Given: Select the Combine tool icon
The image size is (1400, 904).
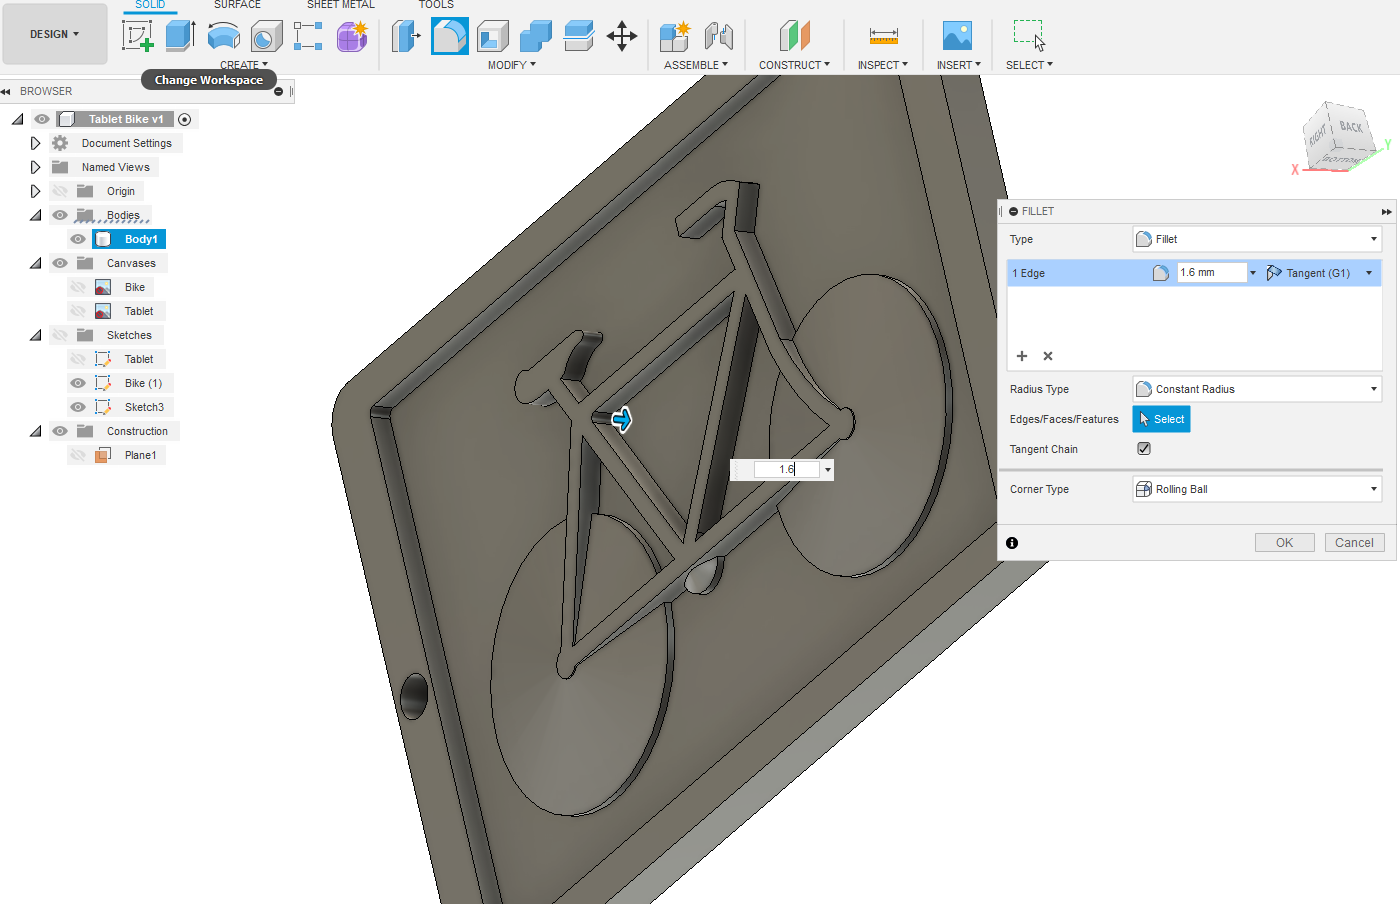Looking at the screenshot, I should tap(536, 37).
